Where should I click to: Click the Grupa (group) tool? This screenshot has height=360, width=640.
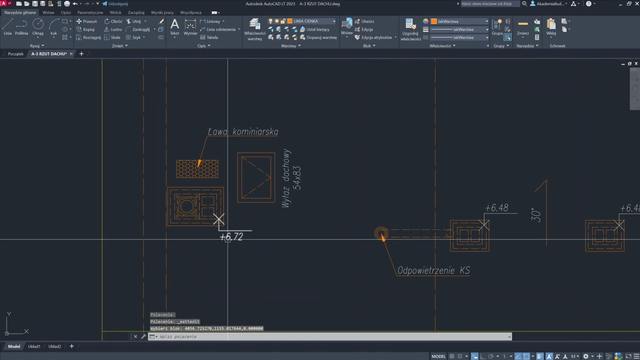[x=497, y=27]
